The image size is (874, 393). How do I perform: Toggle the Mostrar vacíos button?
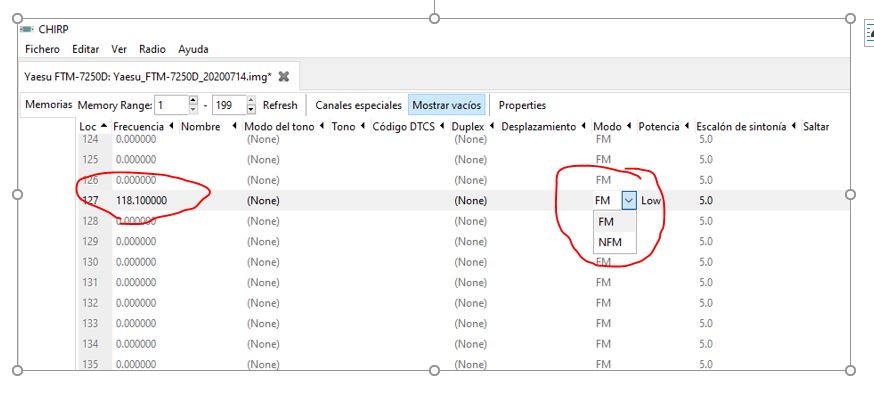pos(447,105)
